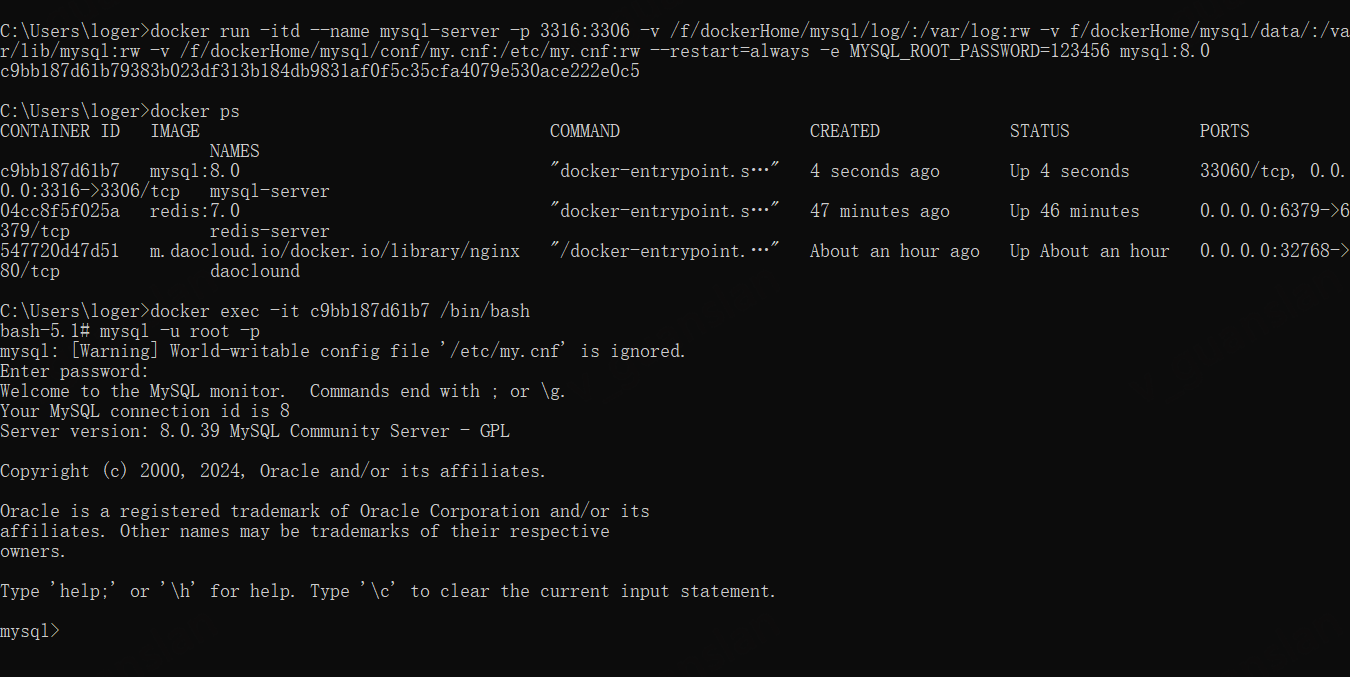Screen dimensions: 1350x677
Task: Click the World-writable config file warning
Action: (343, 351)
